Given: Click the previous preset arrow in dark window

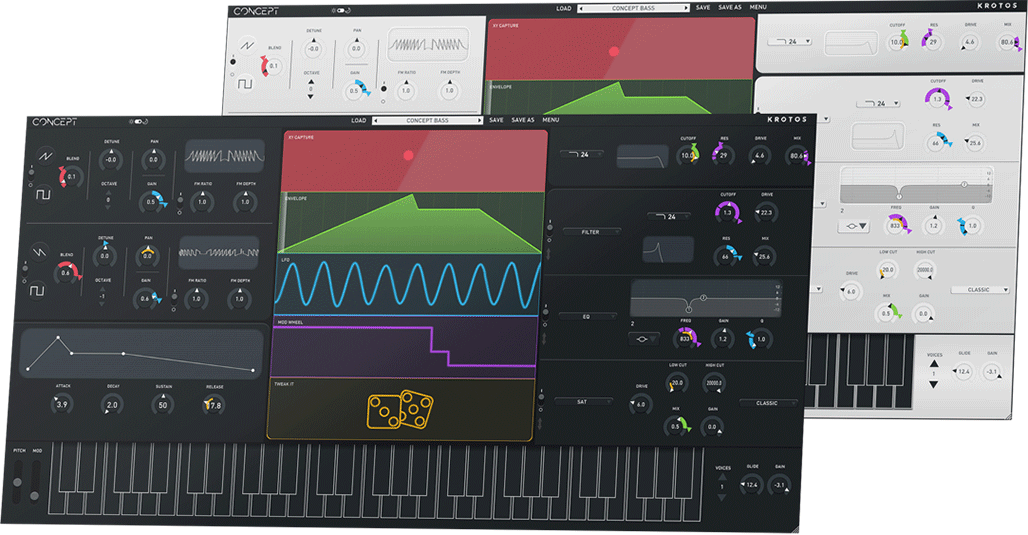Looking at the screenshot, I should click(x=375, y=120).
